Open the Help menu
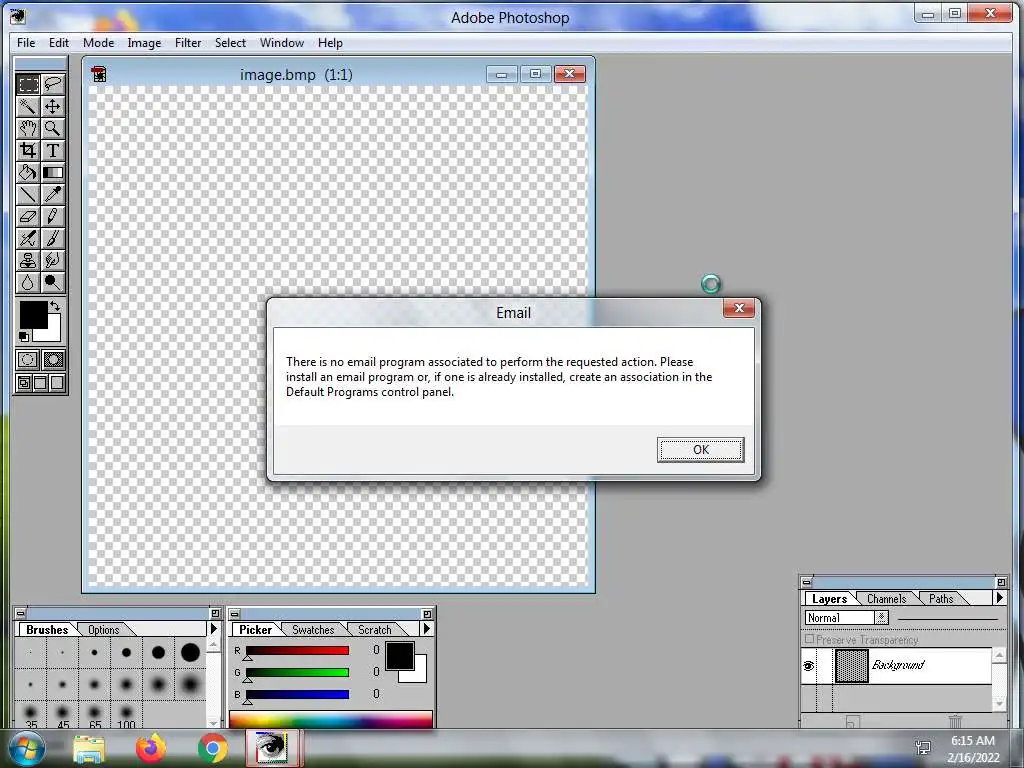1024x768 pixels. click(330, 42)
